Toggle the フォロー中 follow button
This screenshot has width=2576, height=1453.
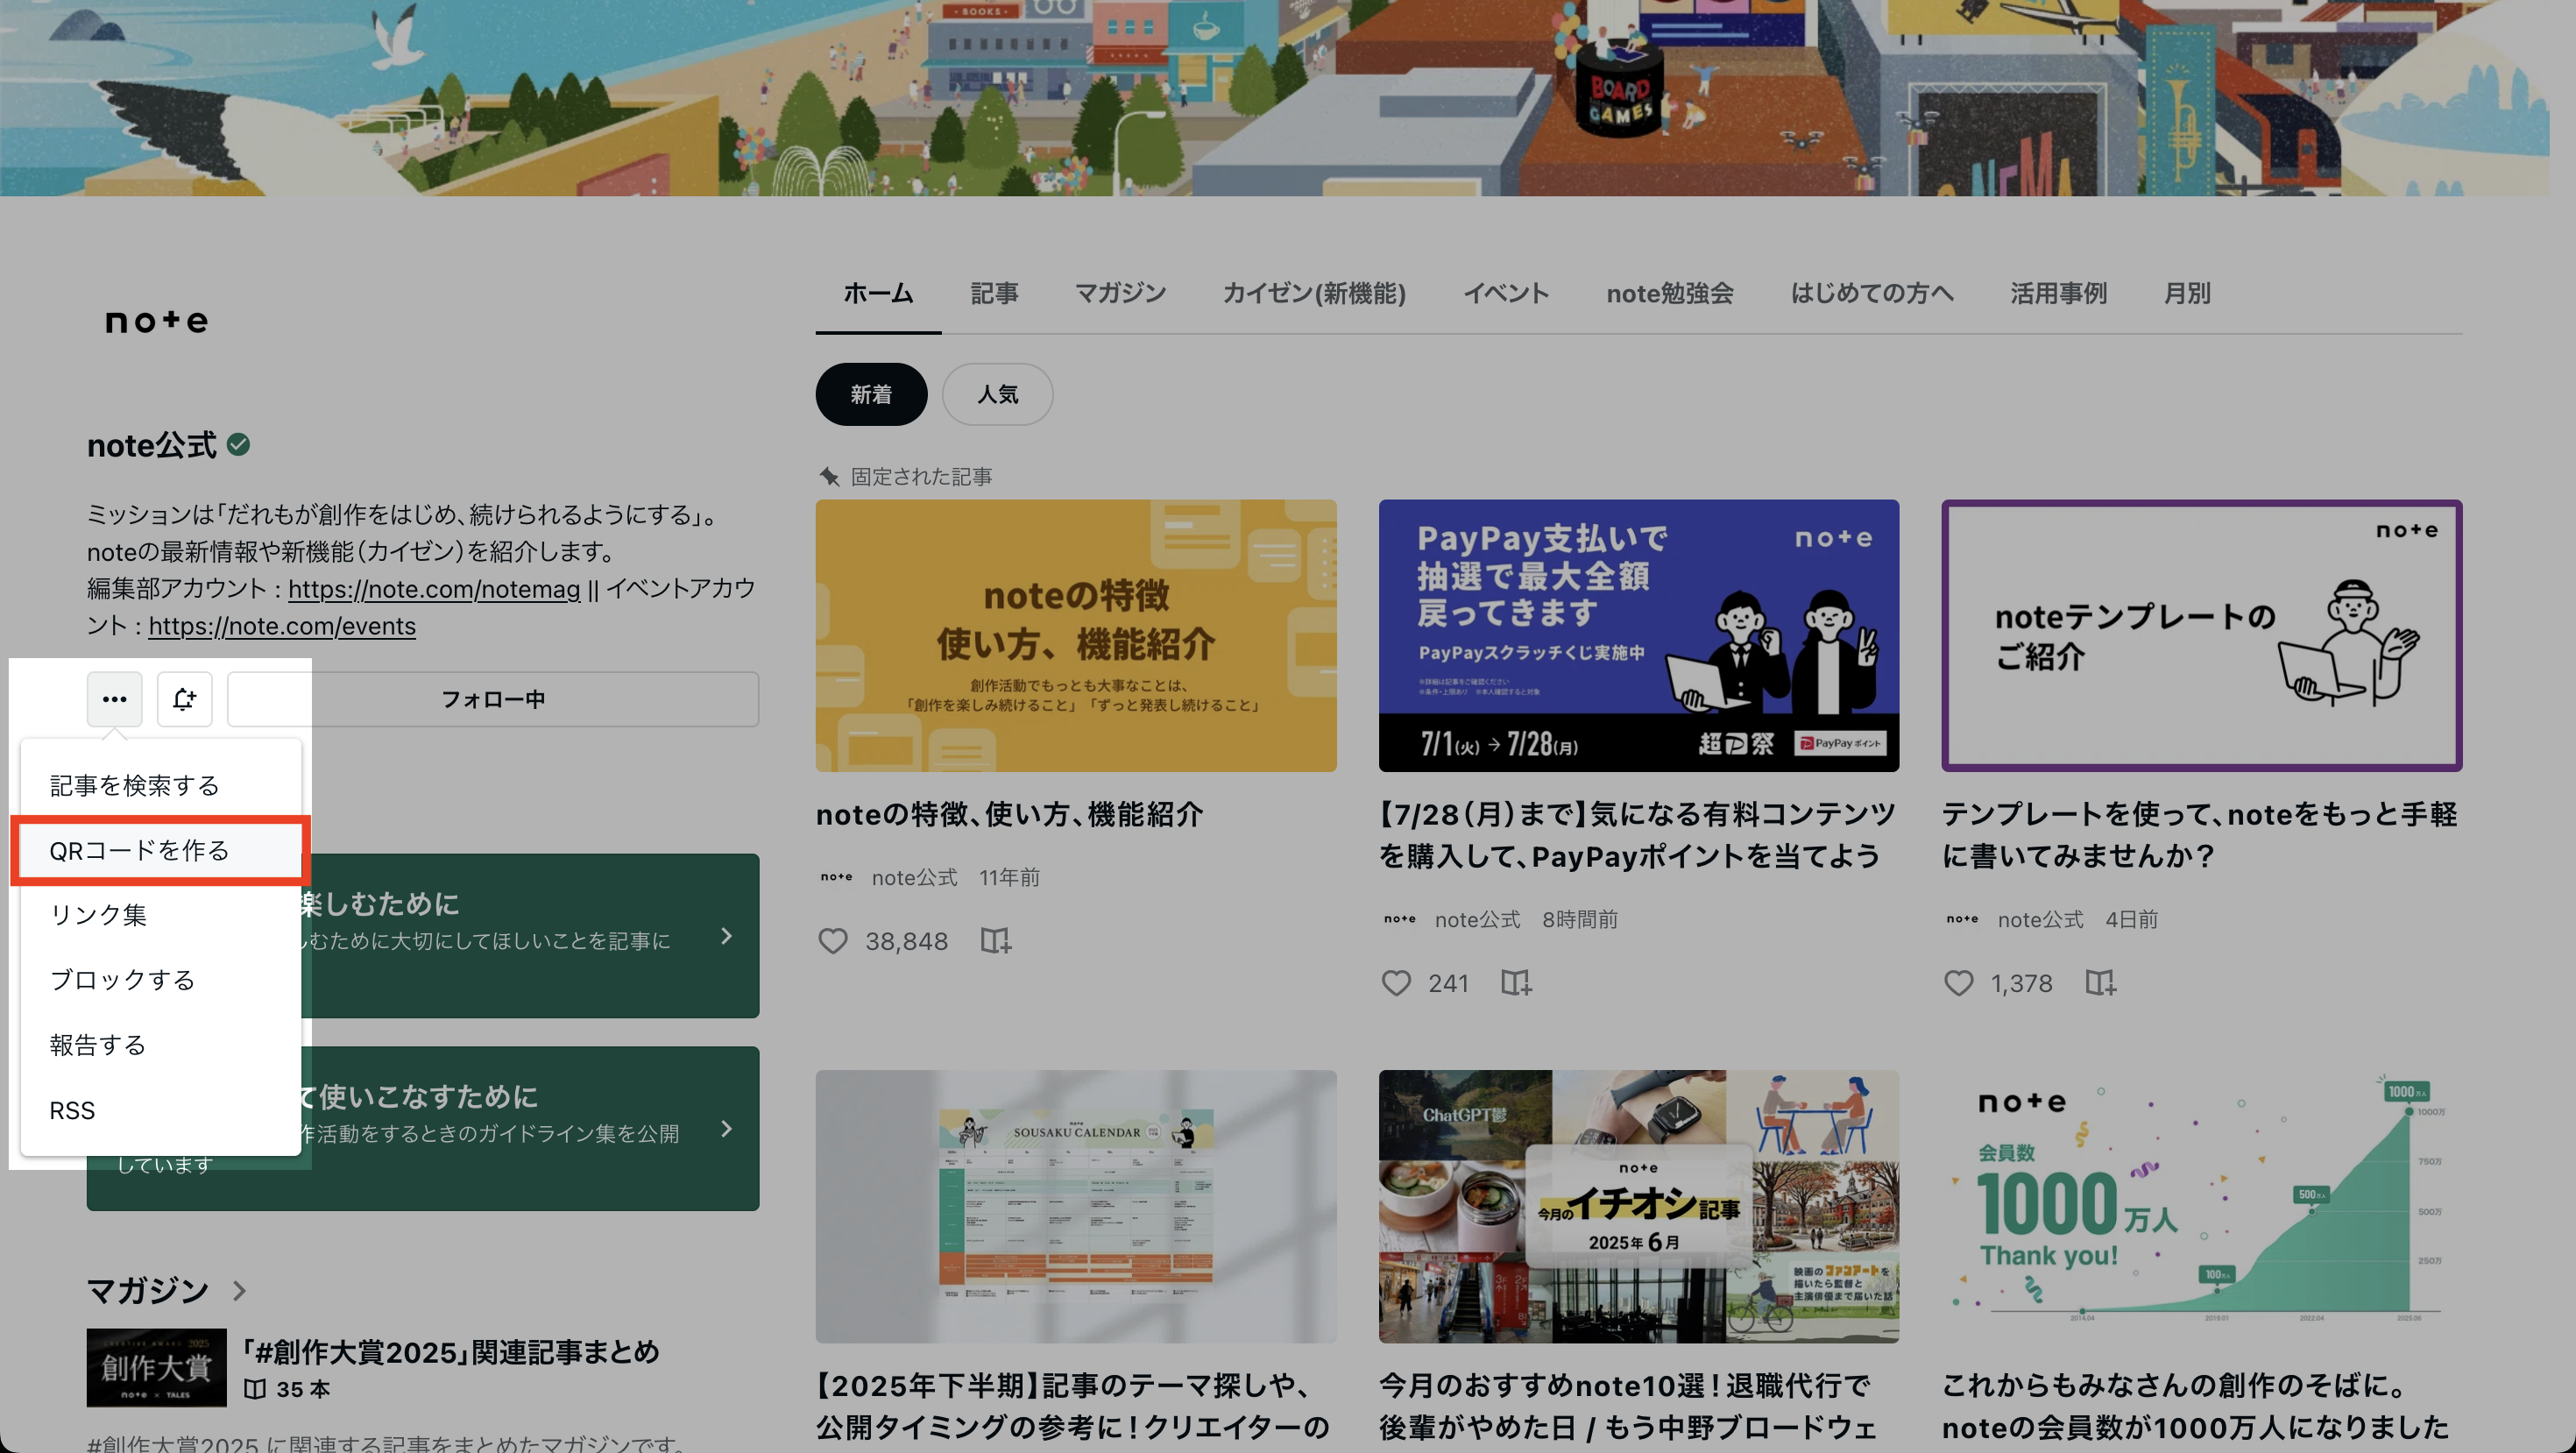tap(493, 699)
